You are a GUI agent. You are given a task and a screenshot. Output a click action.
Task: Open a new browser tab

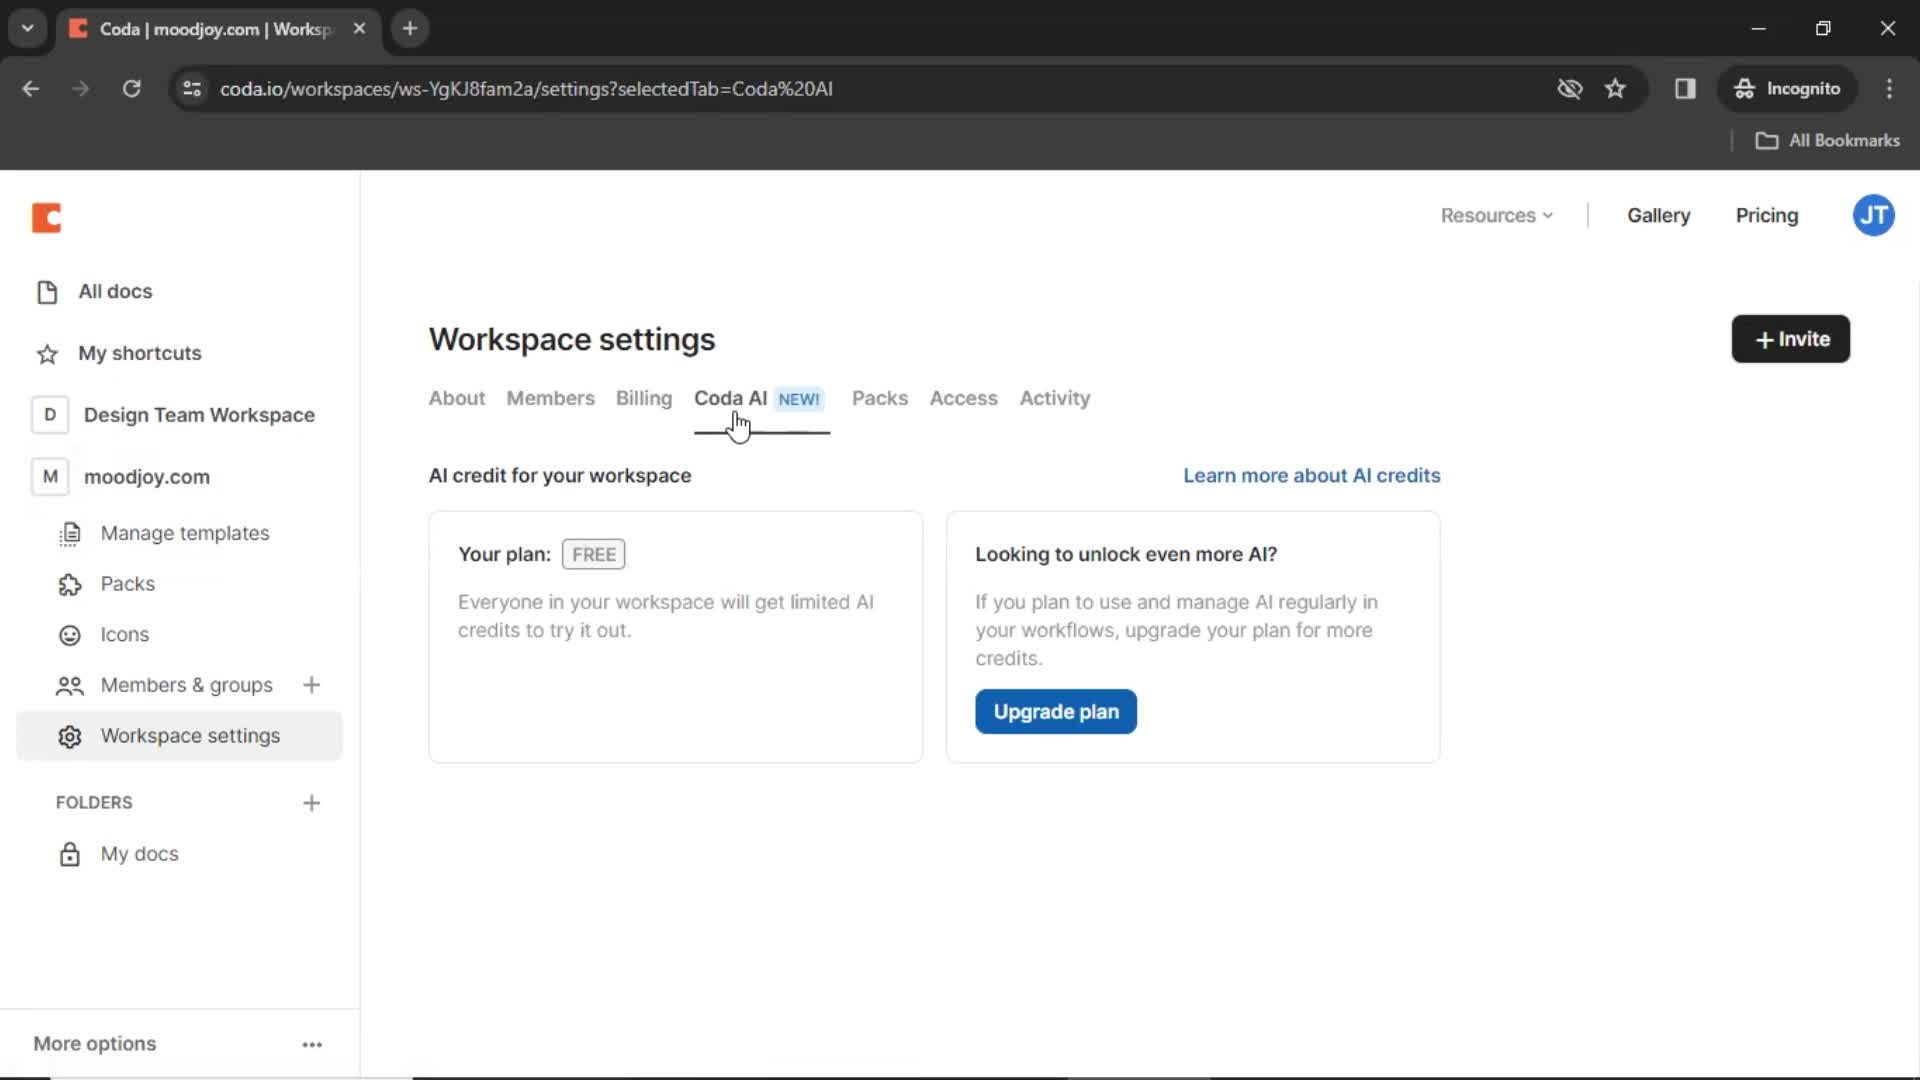tap(410, 28)
